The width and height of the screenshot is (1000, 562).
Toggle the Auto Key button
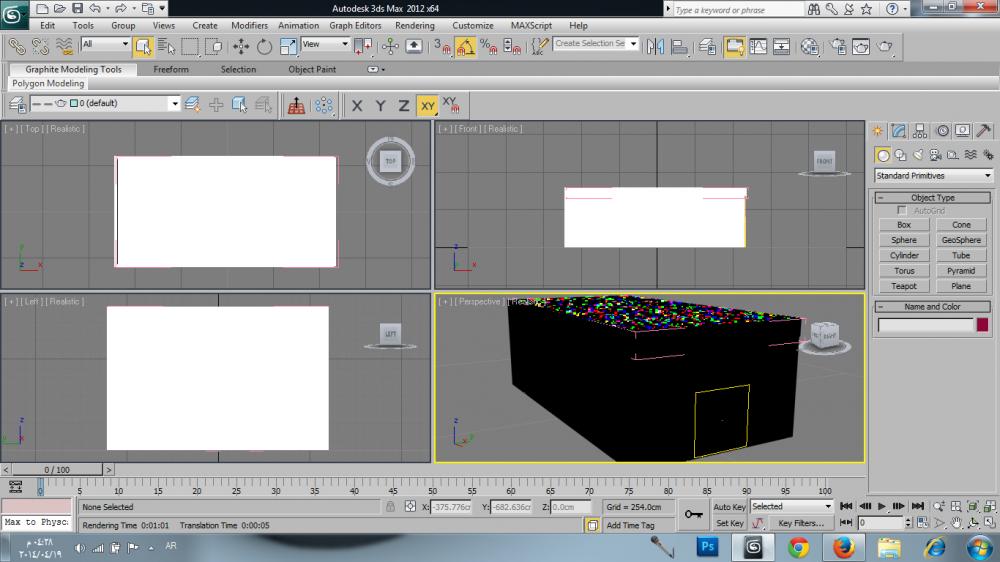(729, 507)
